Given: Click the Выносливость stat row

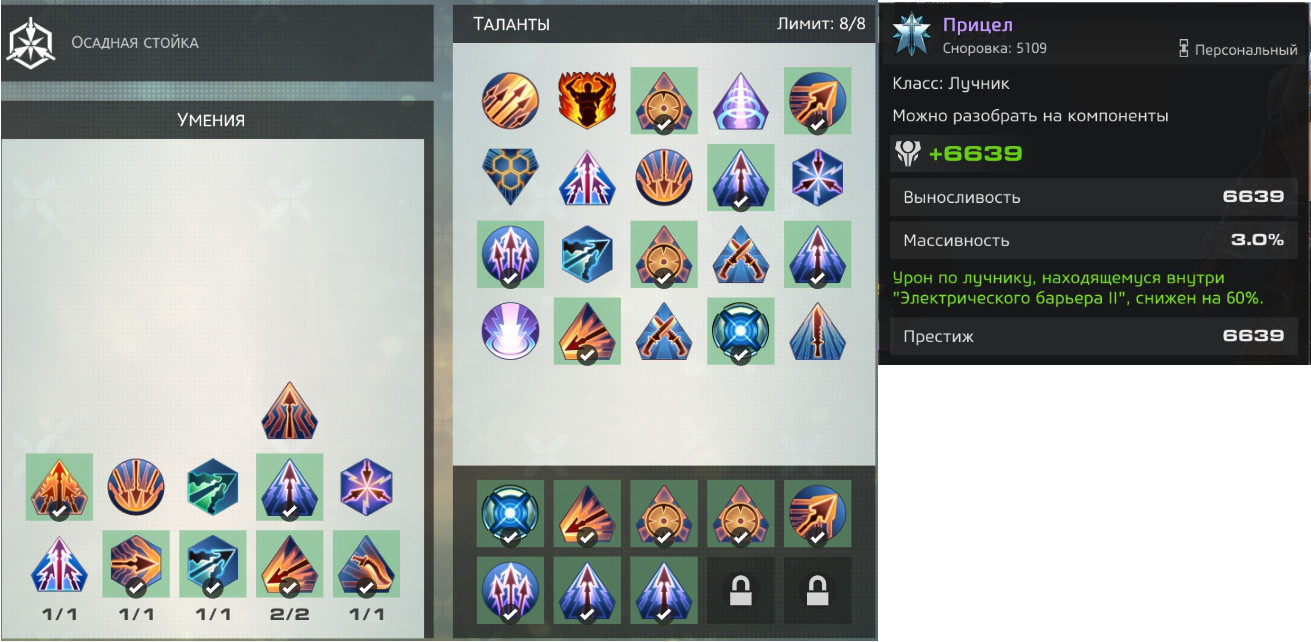Looking at the screenshot, I should [x=1094, y=197].
